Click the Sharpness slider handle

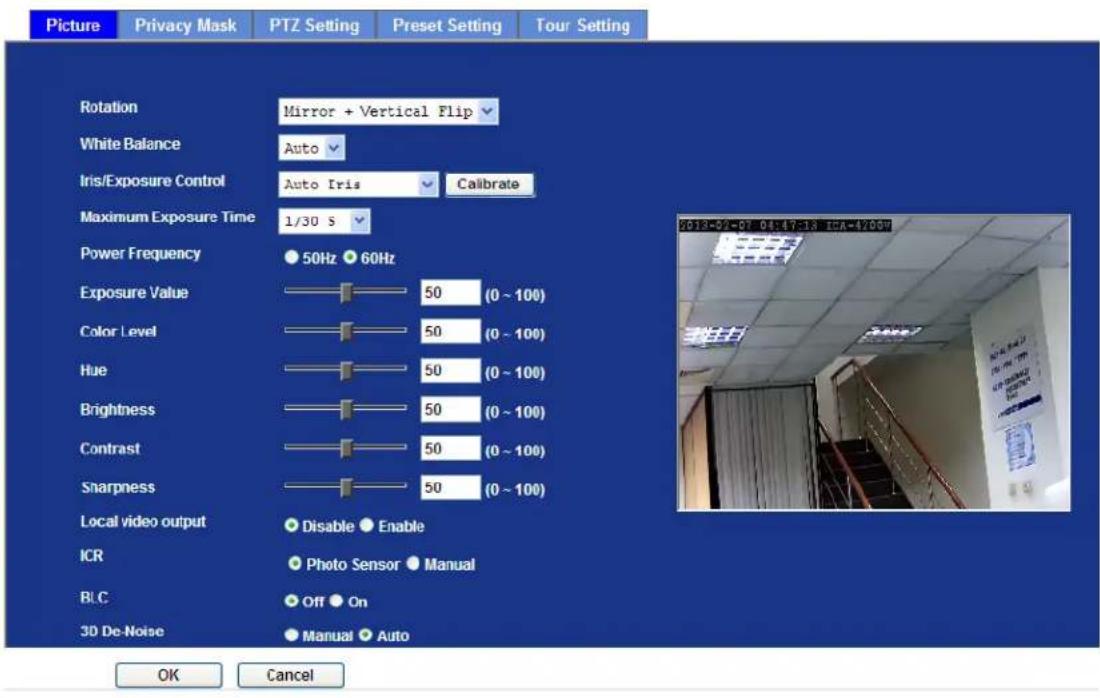[x=346, y=487]
